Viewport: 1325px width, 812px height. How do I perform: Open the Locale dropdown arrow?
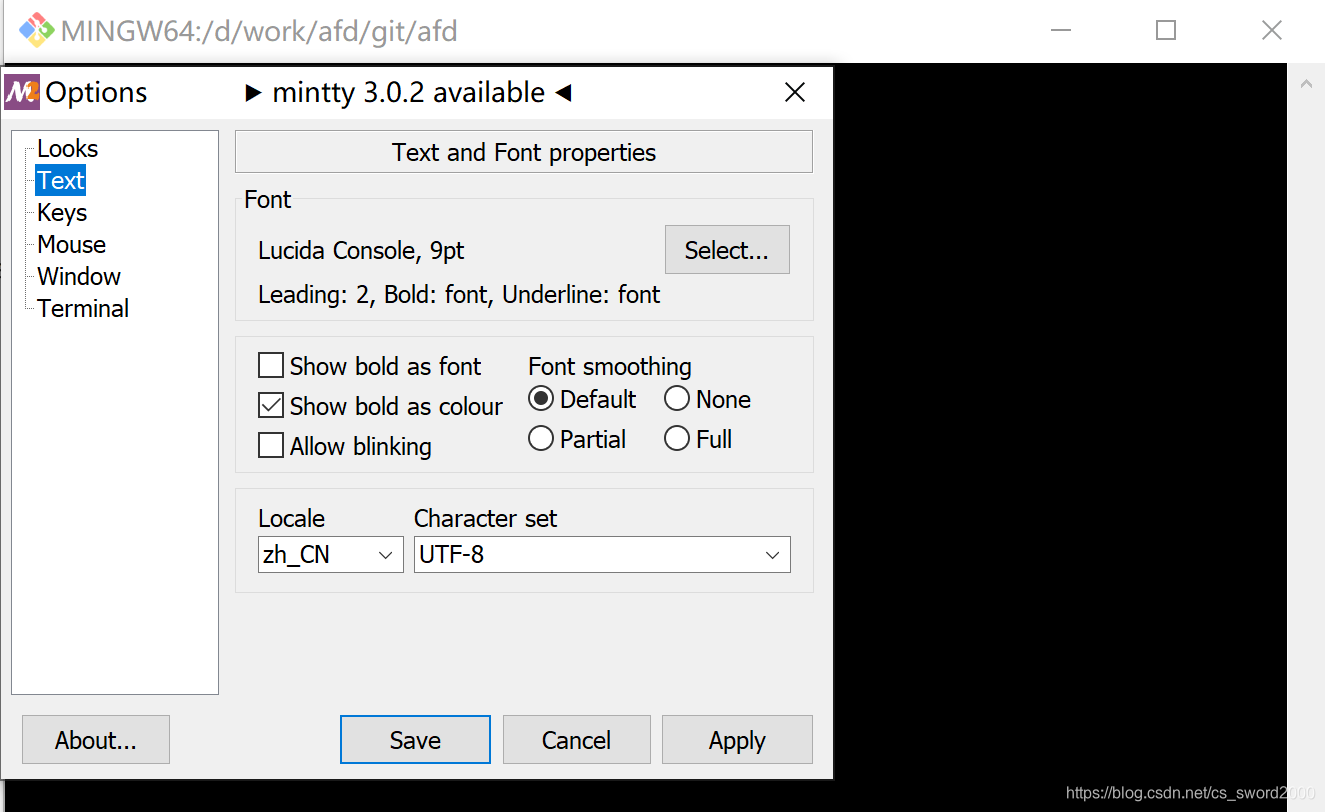coord(386,555)
